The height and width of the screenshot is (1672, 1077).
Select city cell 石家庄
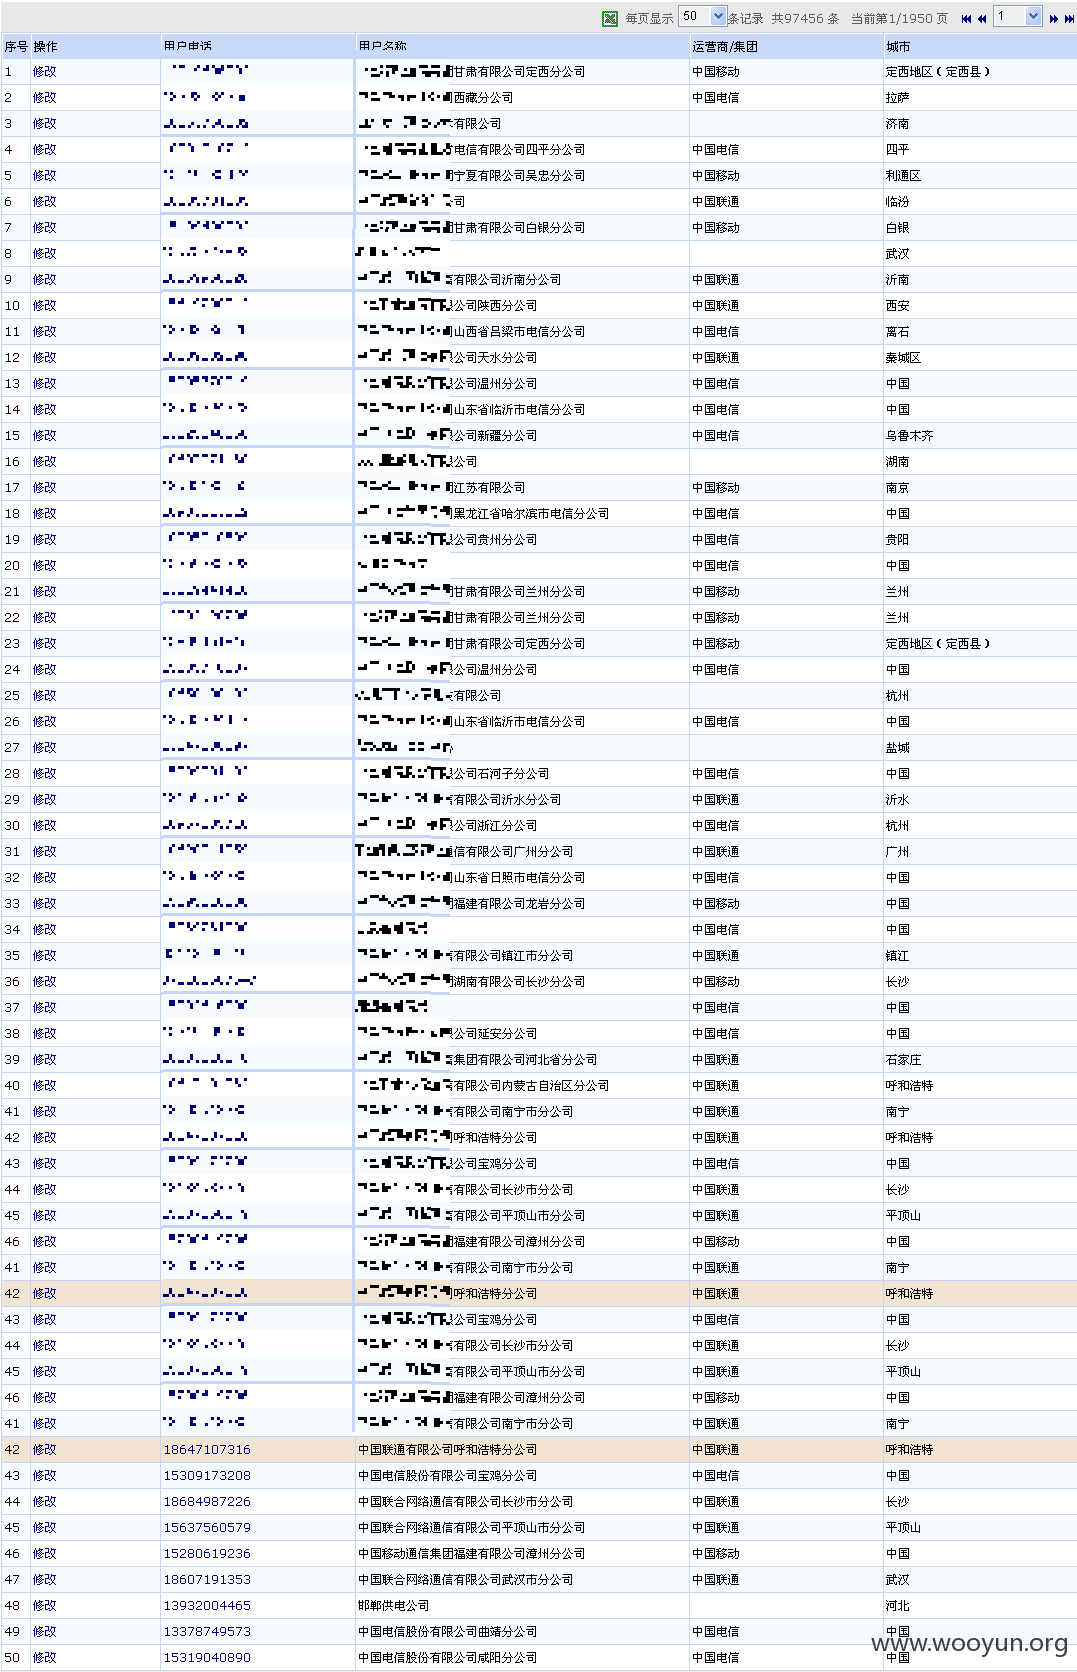click(x=903, y=1060)
